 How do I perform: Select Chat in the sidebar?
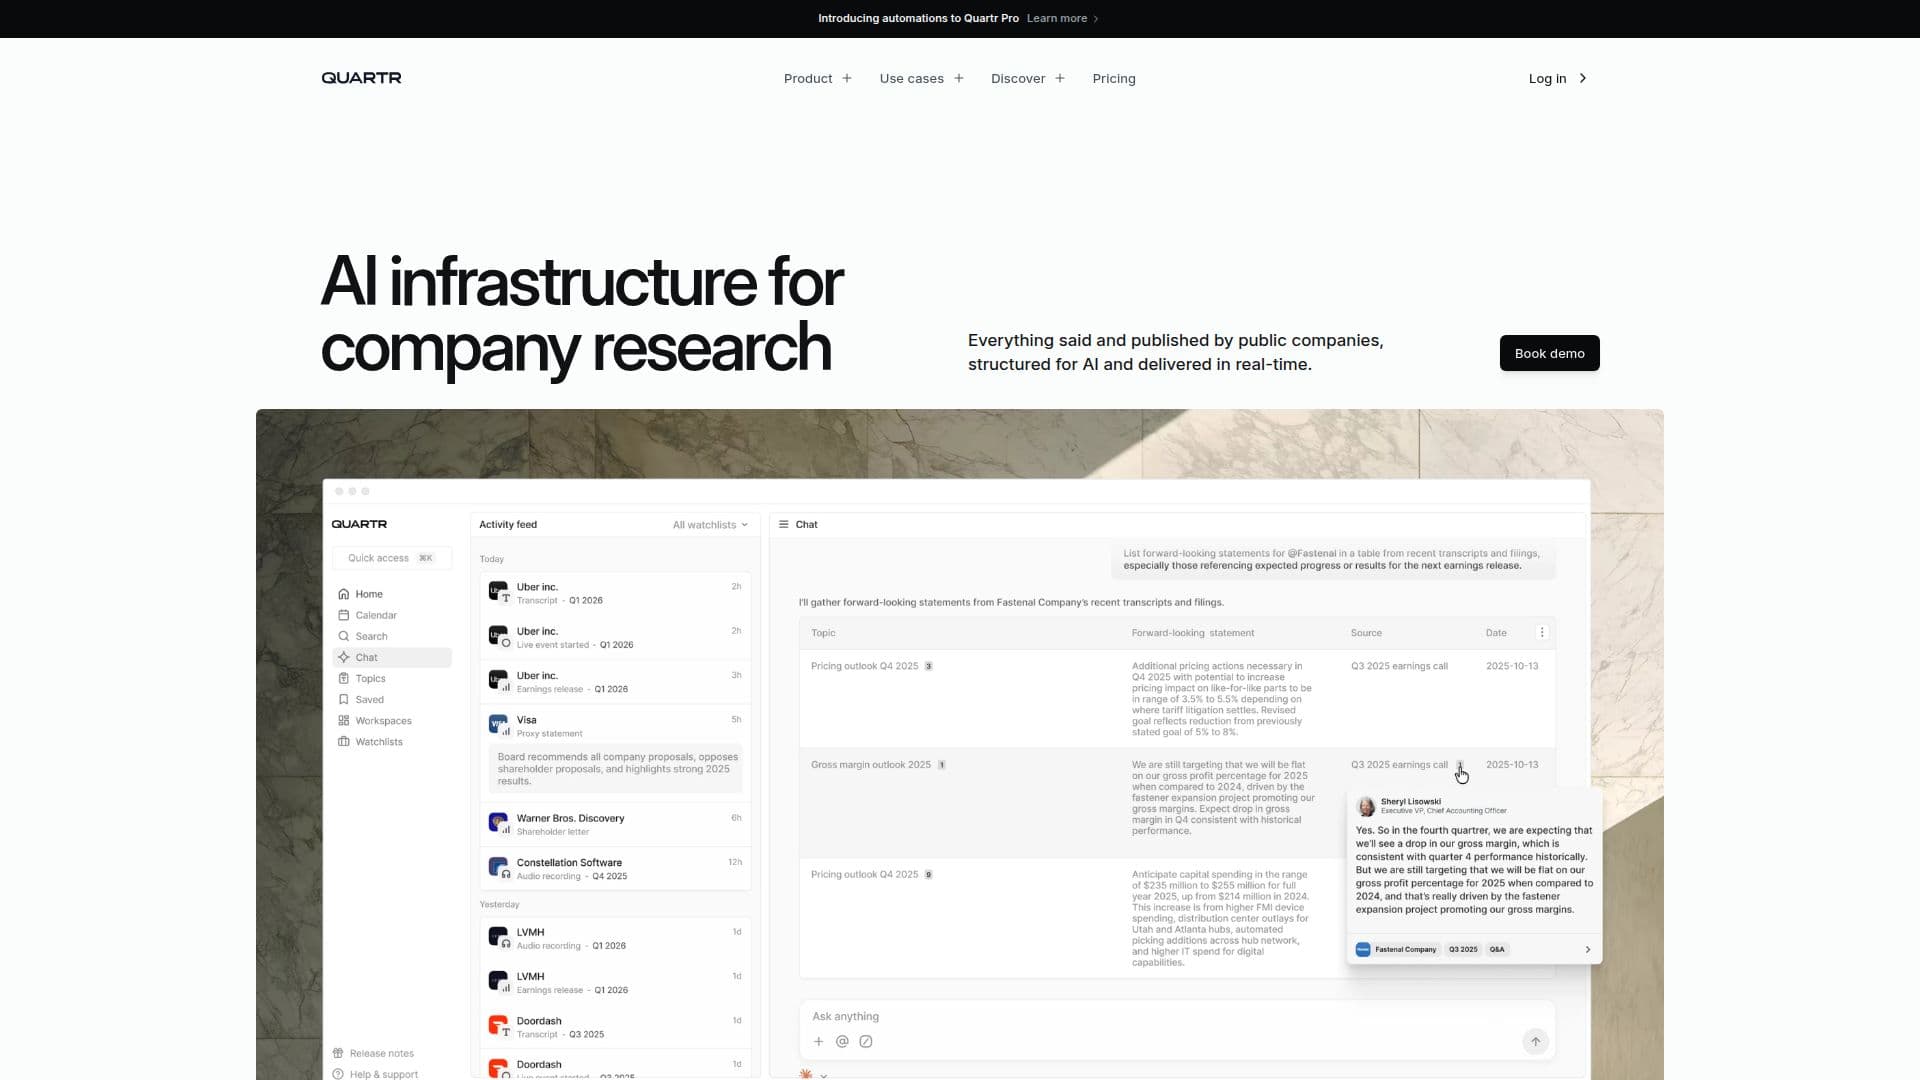point(391,657)
